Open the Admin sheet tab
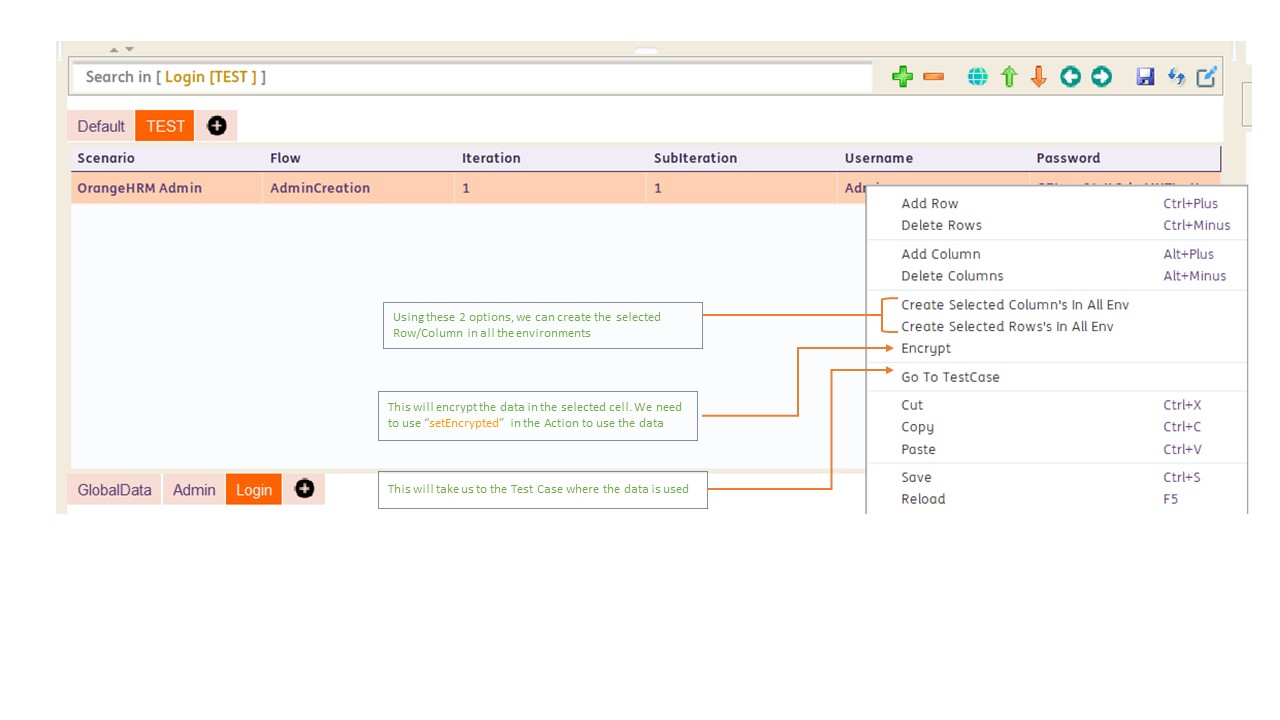 tap(194, 490)
